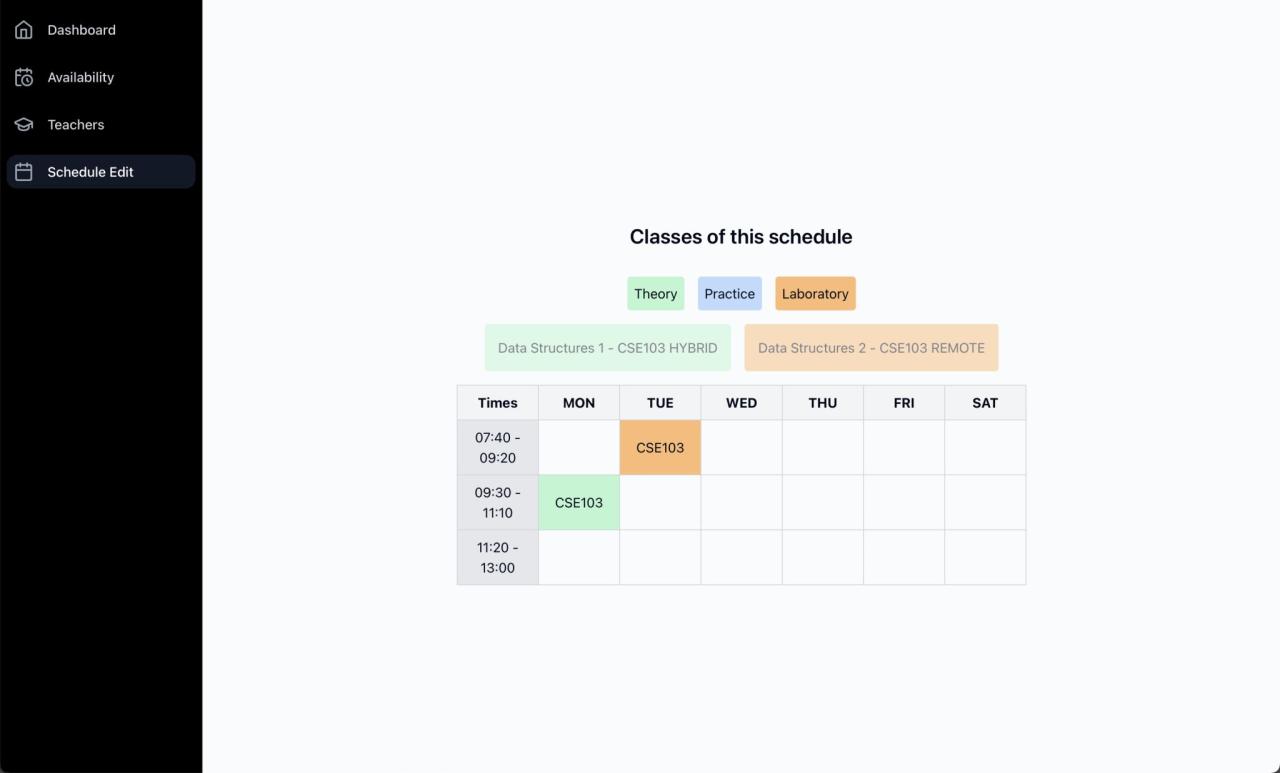Click the blue Practice legend swatch

[730, 294]
